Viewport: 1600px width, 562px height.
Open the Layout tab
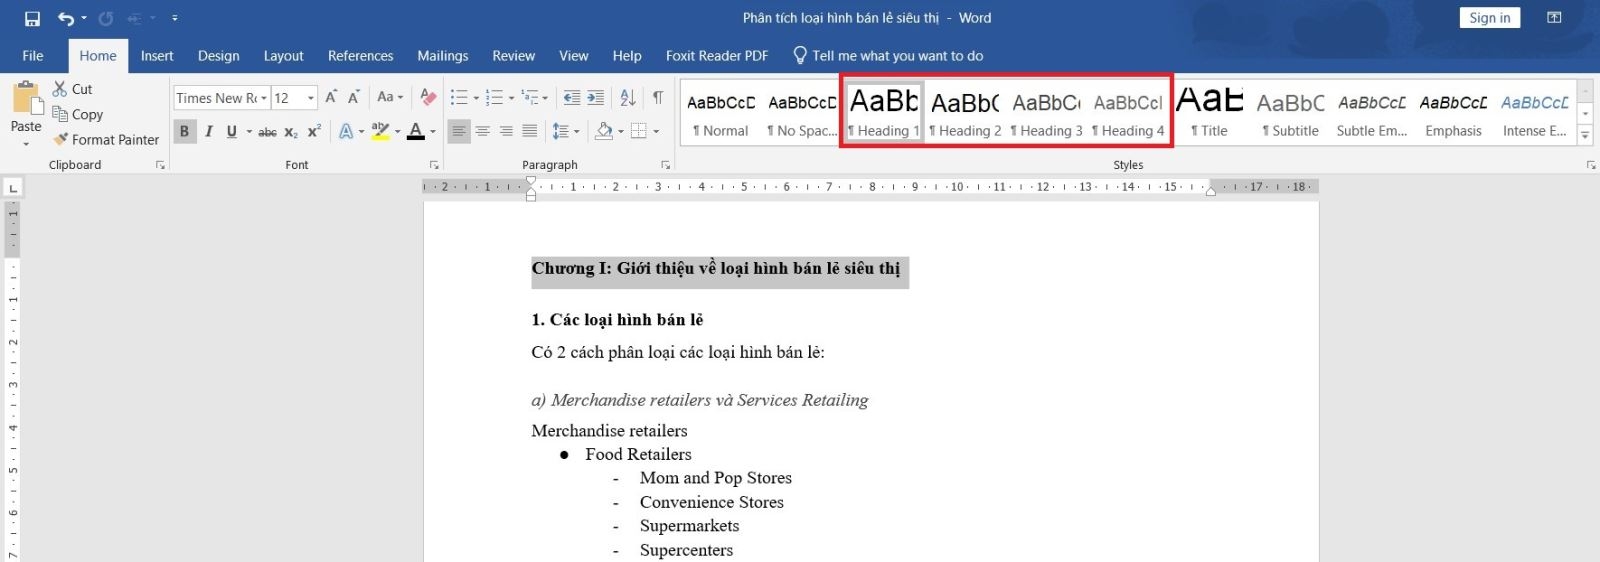[283, 56]
